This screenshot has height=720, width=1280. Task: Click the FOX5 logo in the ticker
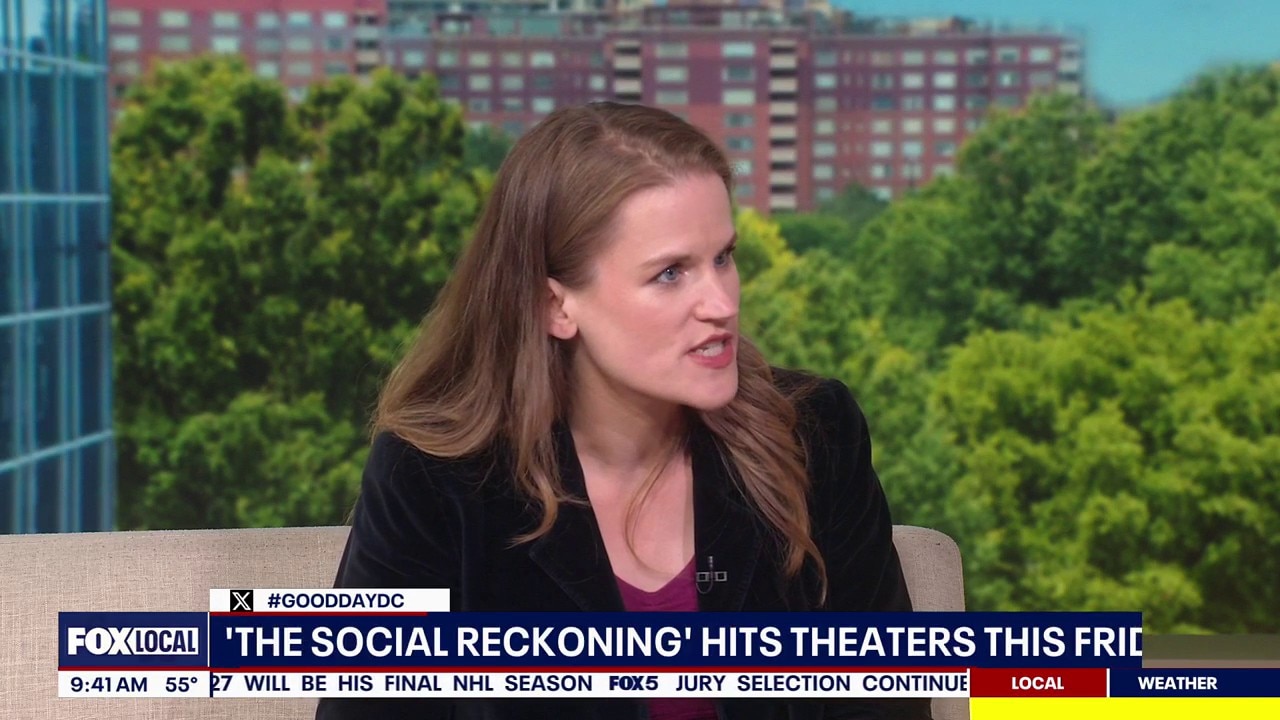click(x=633, y=684)
